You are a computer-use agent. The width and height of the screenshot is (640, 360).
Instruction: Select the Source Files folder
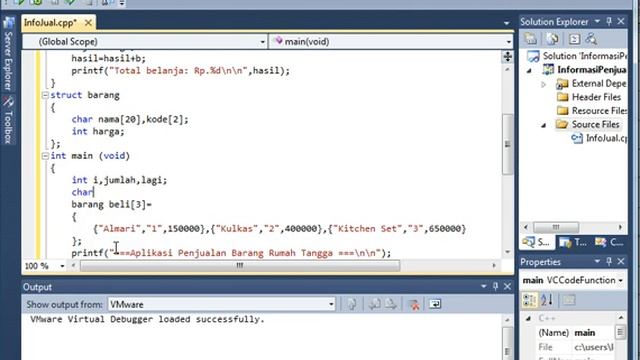(588, 124)
